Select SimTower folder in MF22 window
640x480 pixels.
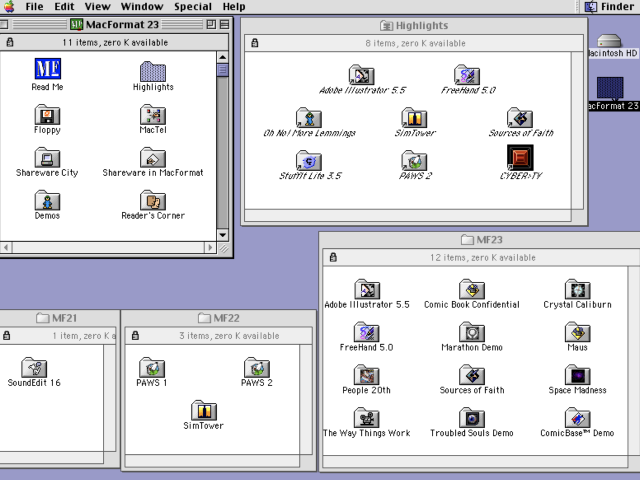click(x=204, y=410)
